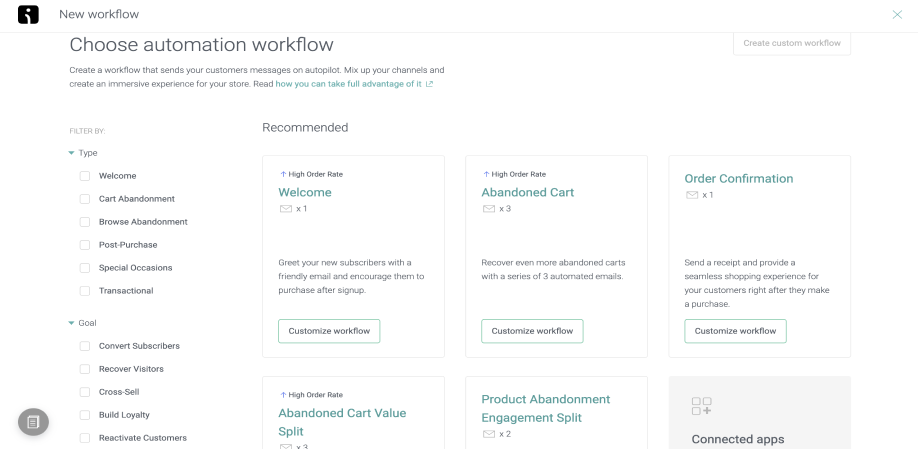Click the Omnisend logo icon
This screenshot has width=920, height=450.
pyautogui.click(x=28, y=14)
